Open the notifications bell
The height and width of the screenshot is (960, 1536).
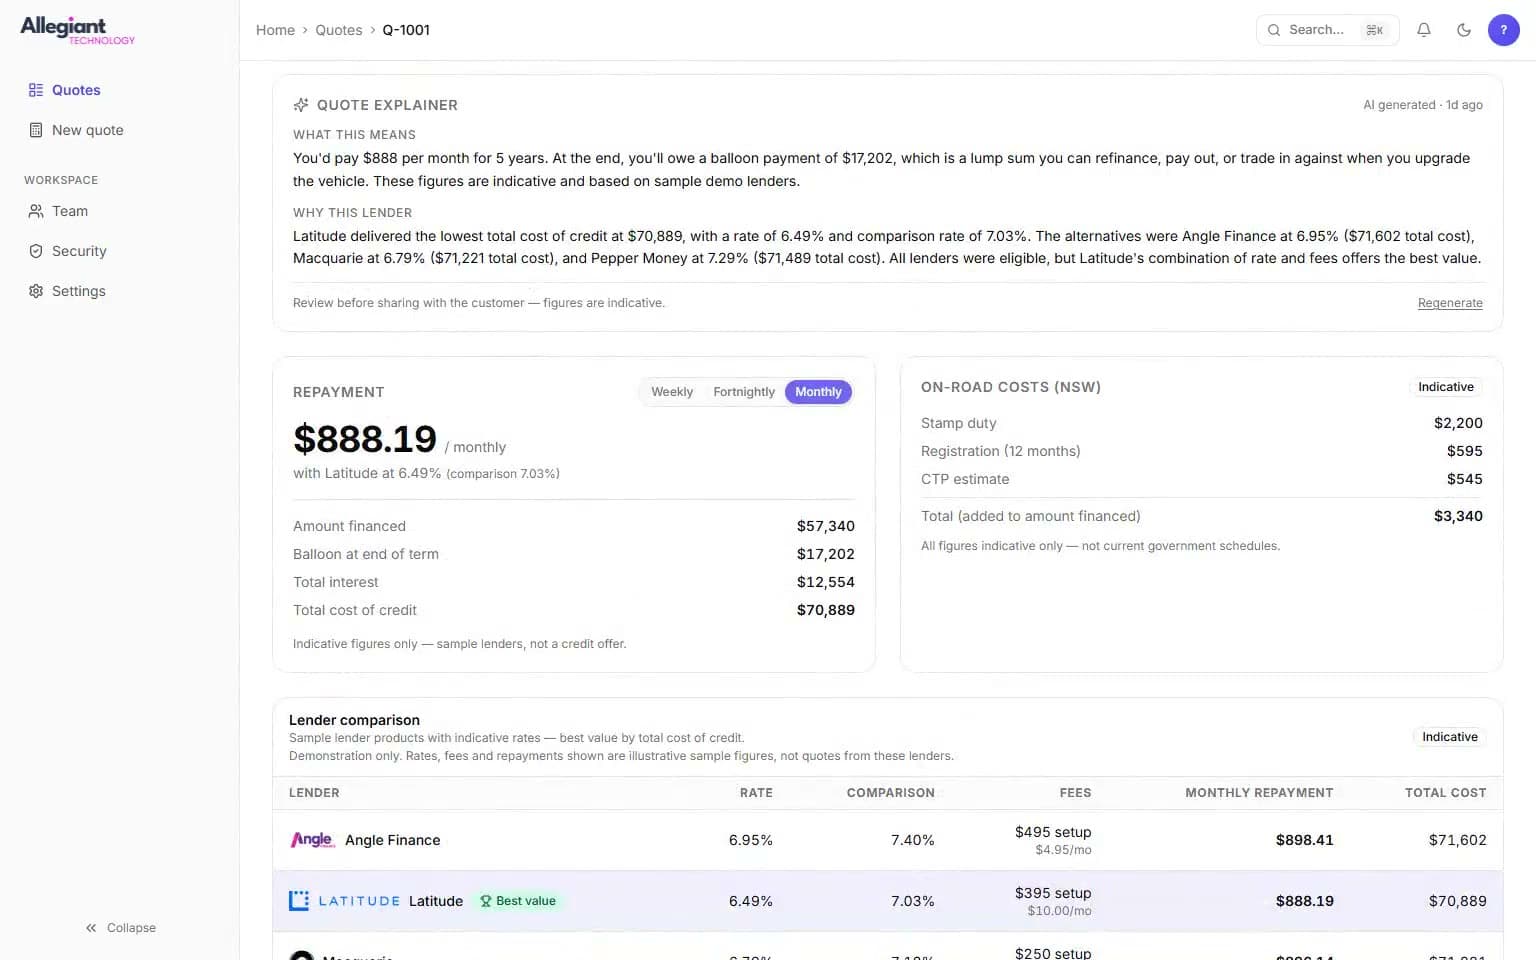click(1424, 30)
